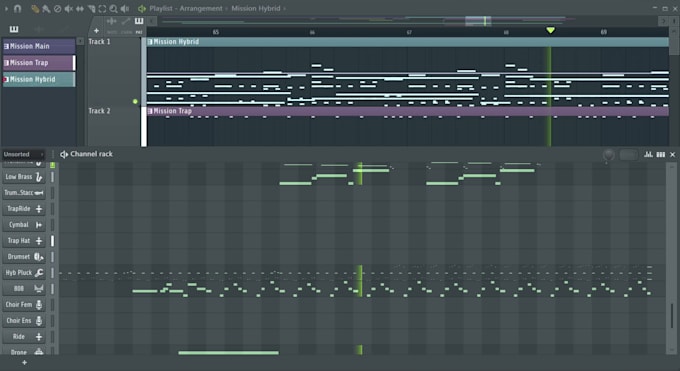
Task: Select the Slip tool
Action: (x=80, y=8)
